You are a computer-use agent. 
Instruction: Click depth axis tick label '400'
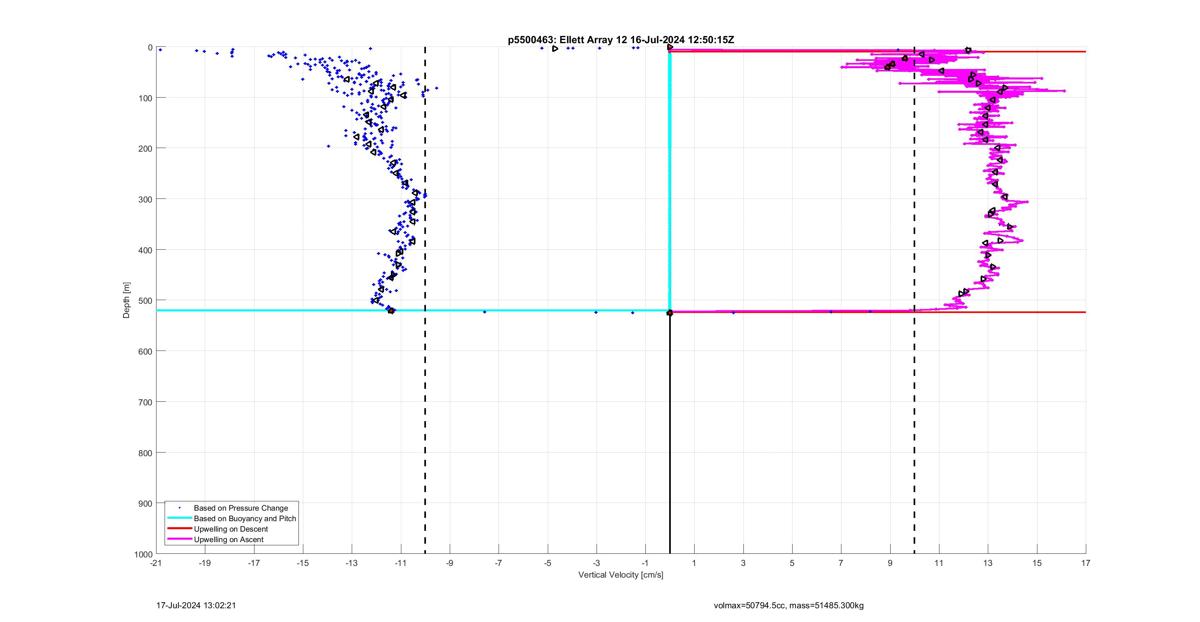tap(145, 250)
